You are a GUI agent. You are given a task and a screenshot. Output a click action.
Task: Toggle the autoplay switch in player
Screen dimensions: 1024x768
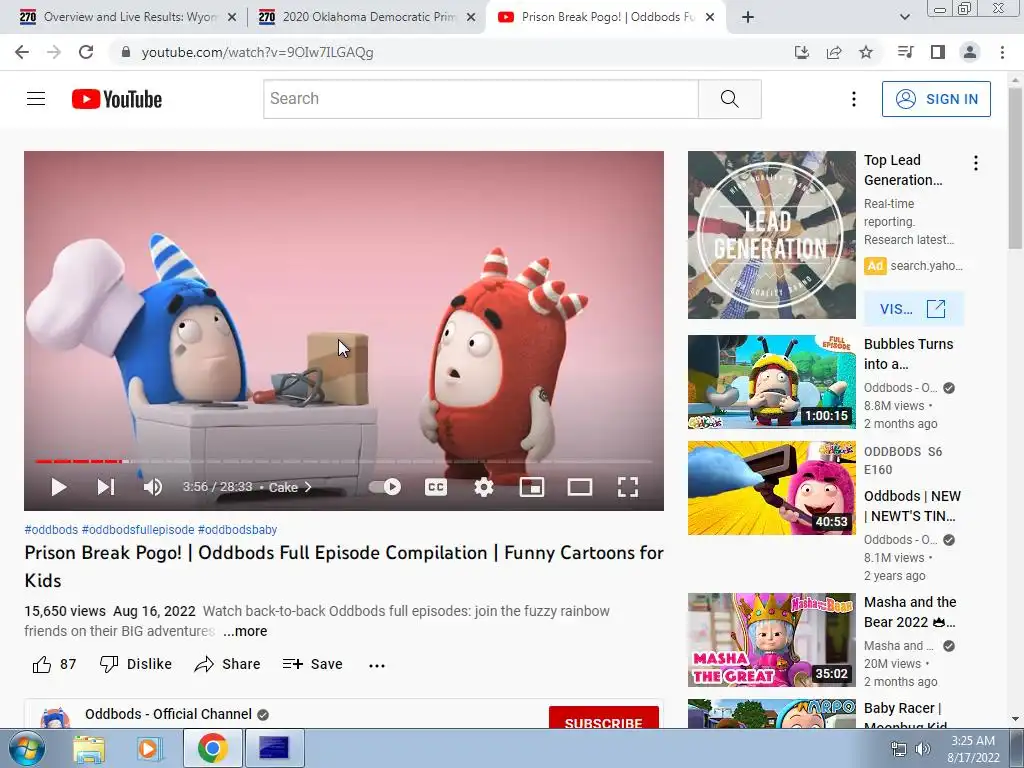(x=385, y=487)
